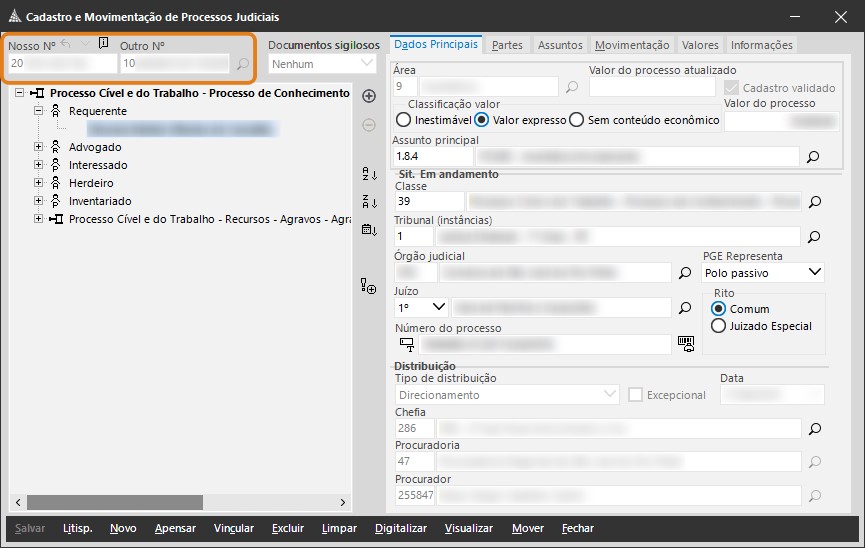
Task: Click the Digitalizar button
Action: click(x=401, y=528)
